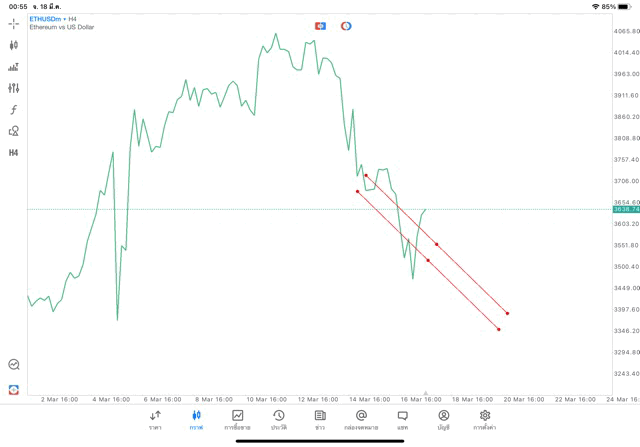Viewport: 640px width, 447px height.
Task: Open the กล่องจดหมาย (Mailbox) tab
Action: (361, 420)
